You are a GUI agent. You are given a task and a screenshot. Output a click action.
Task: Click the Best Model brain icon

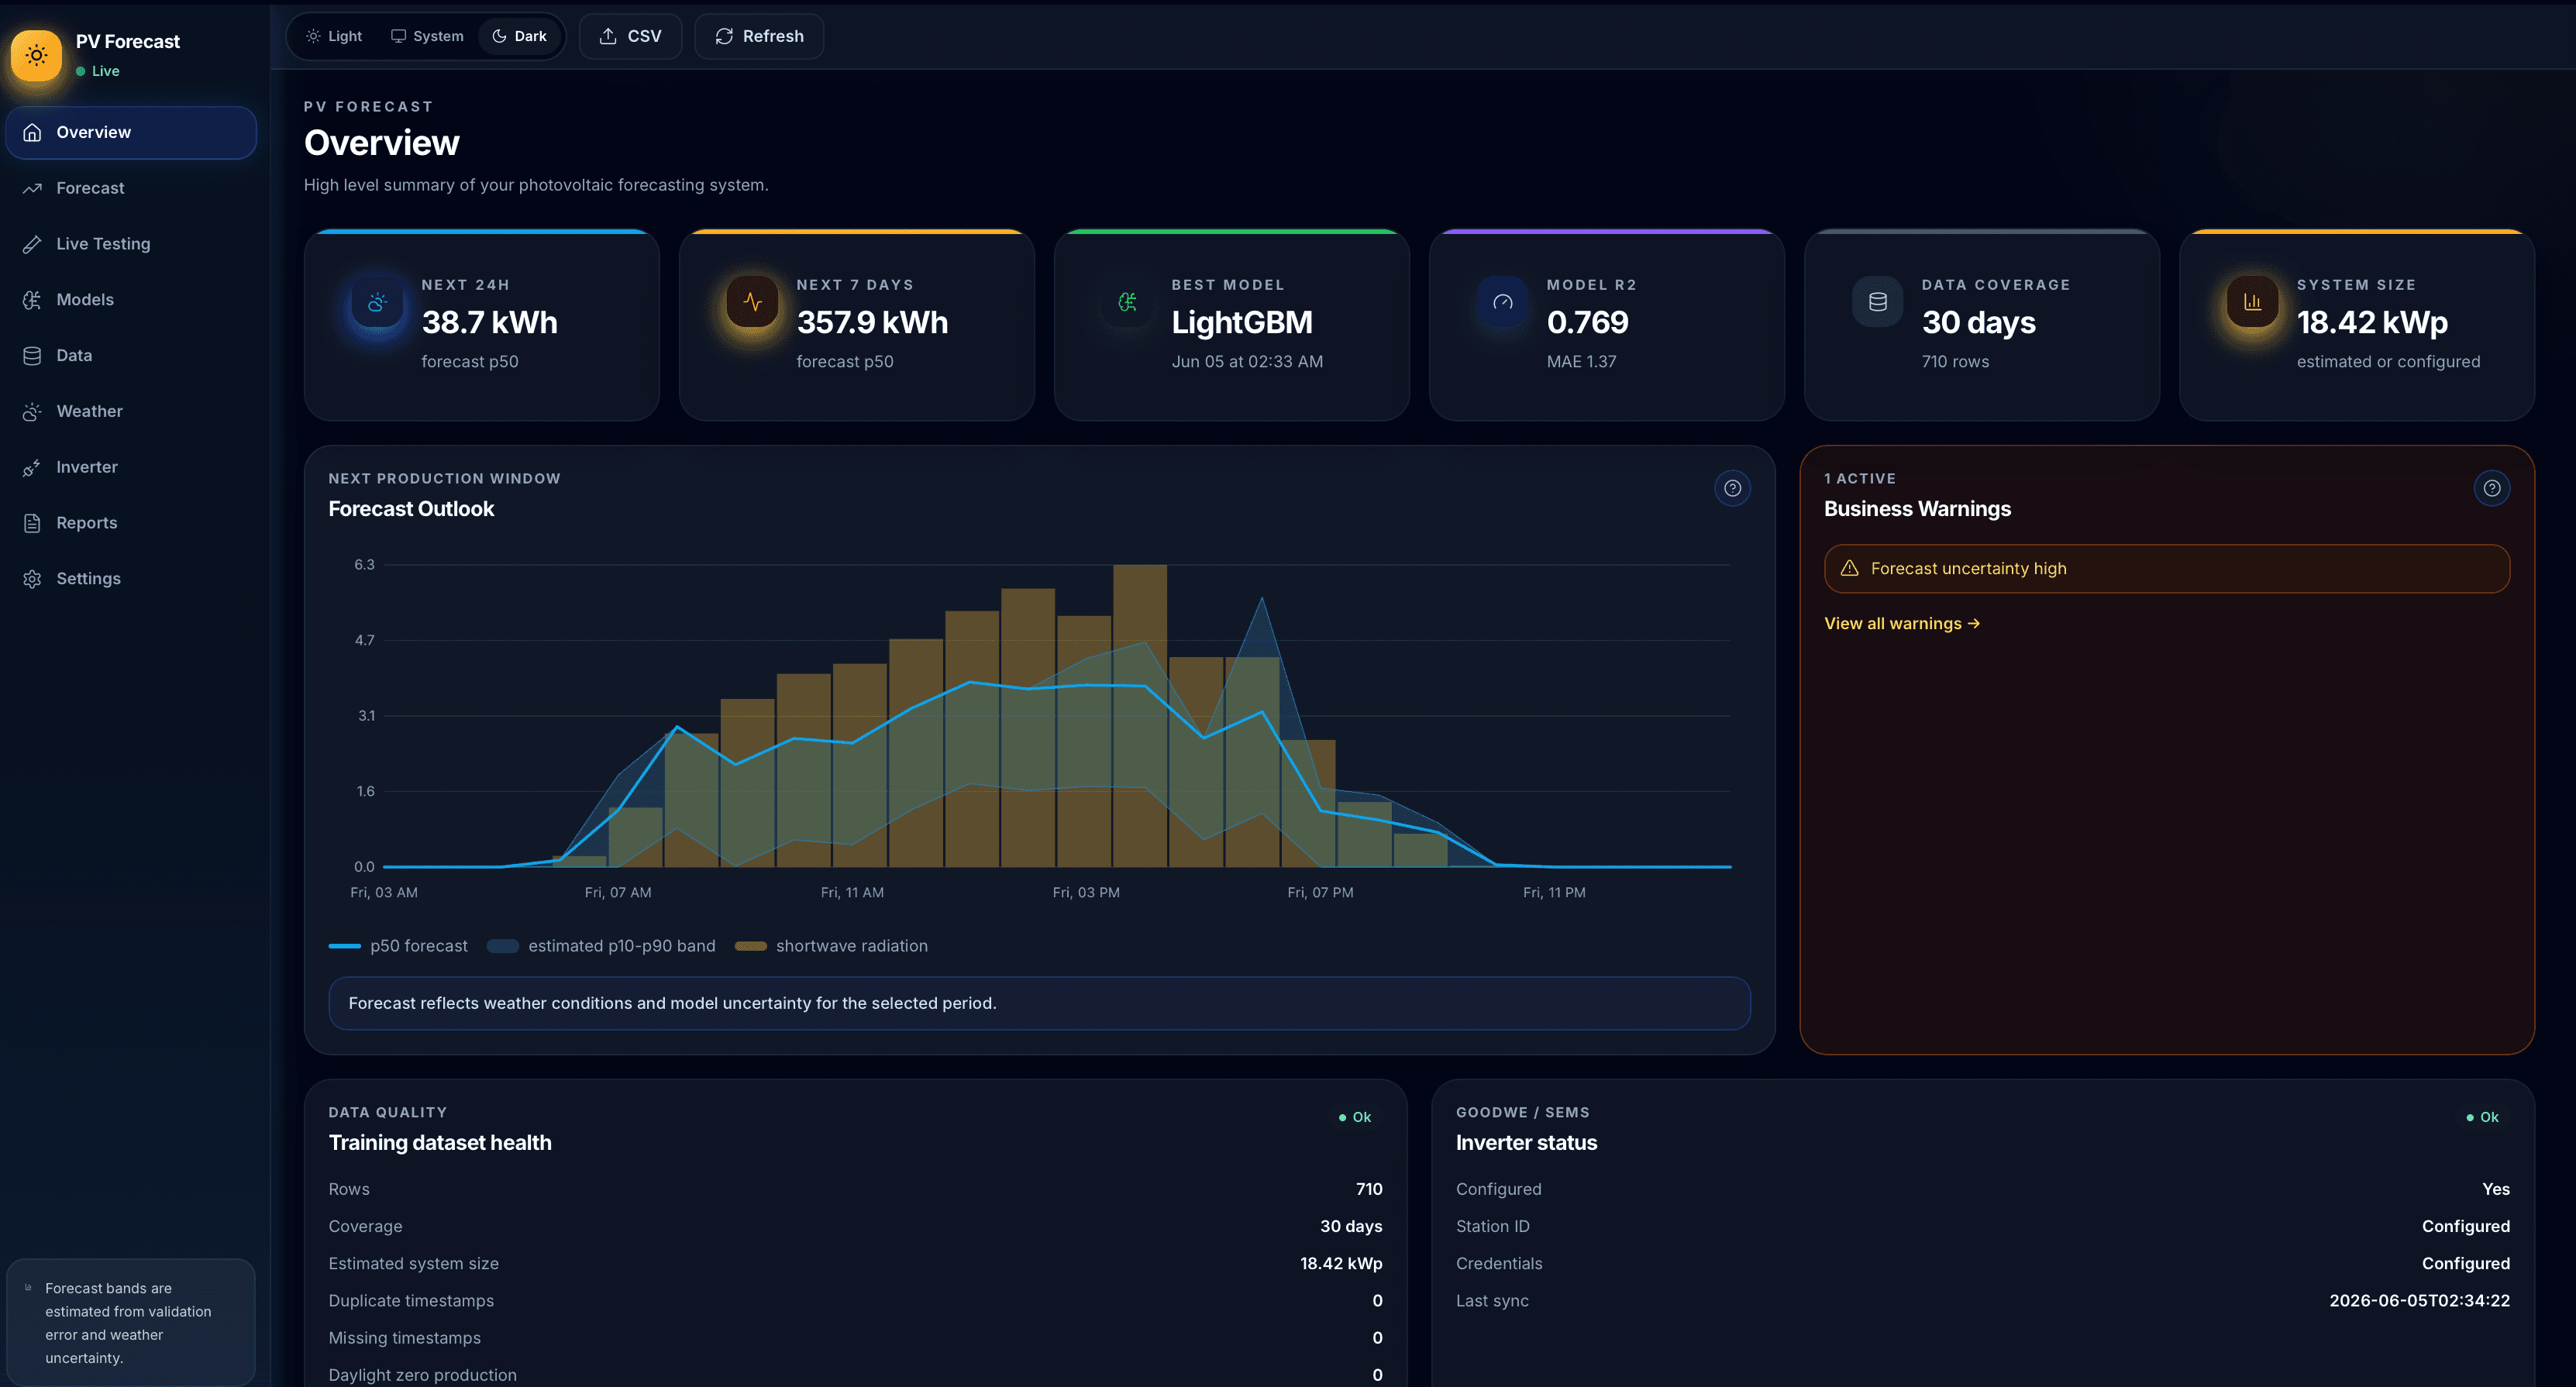(1127, 302)
